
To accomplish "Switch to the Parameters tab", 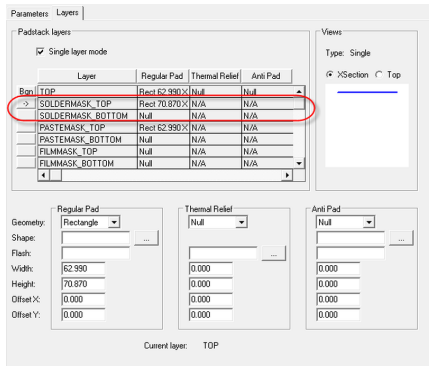I will (x=29, y=14).
